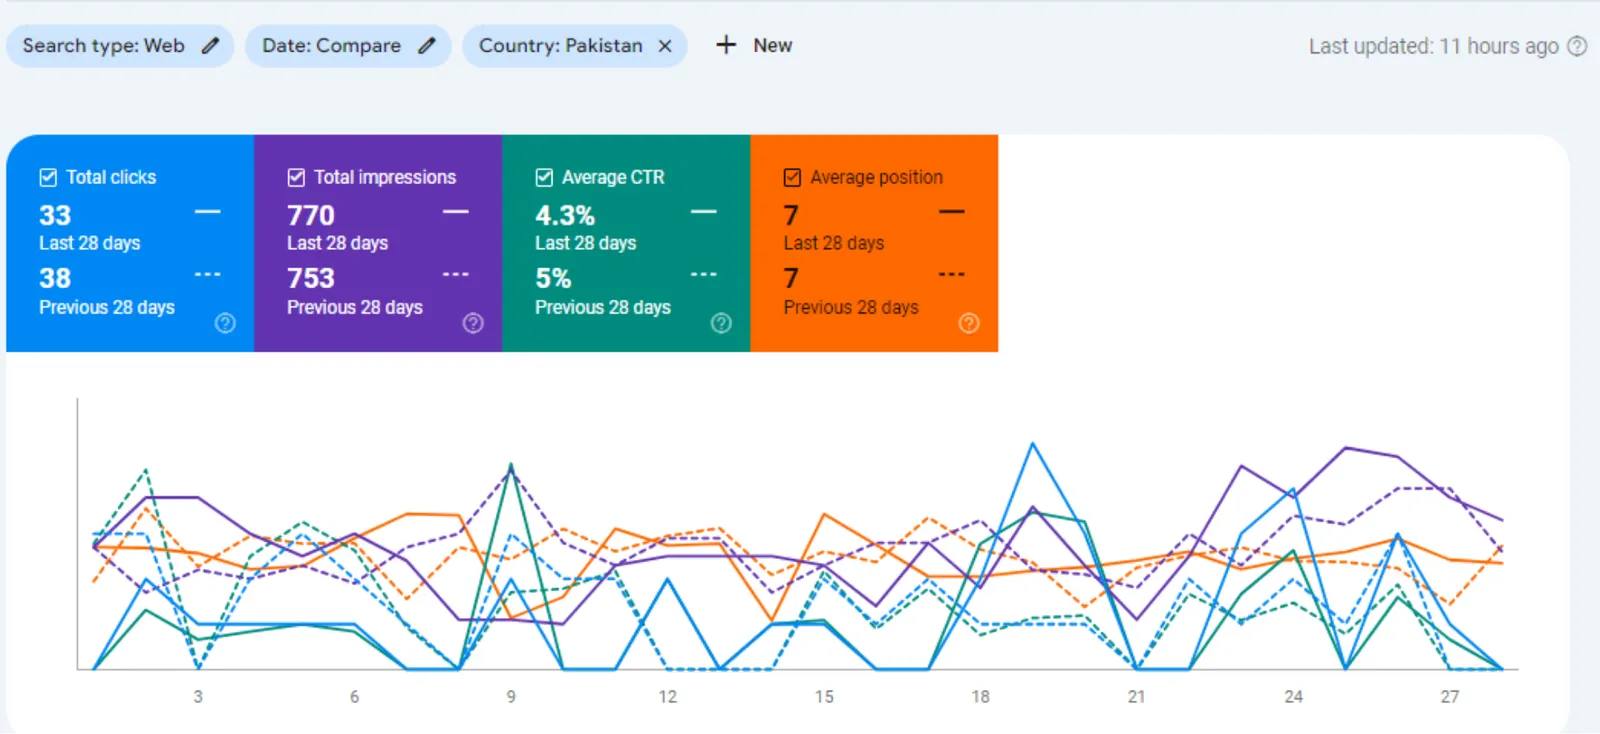This screenshot has height=734, width=1600.
Task: Open help icon on Average CTR card
Action: [721, 323]
